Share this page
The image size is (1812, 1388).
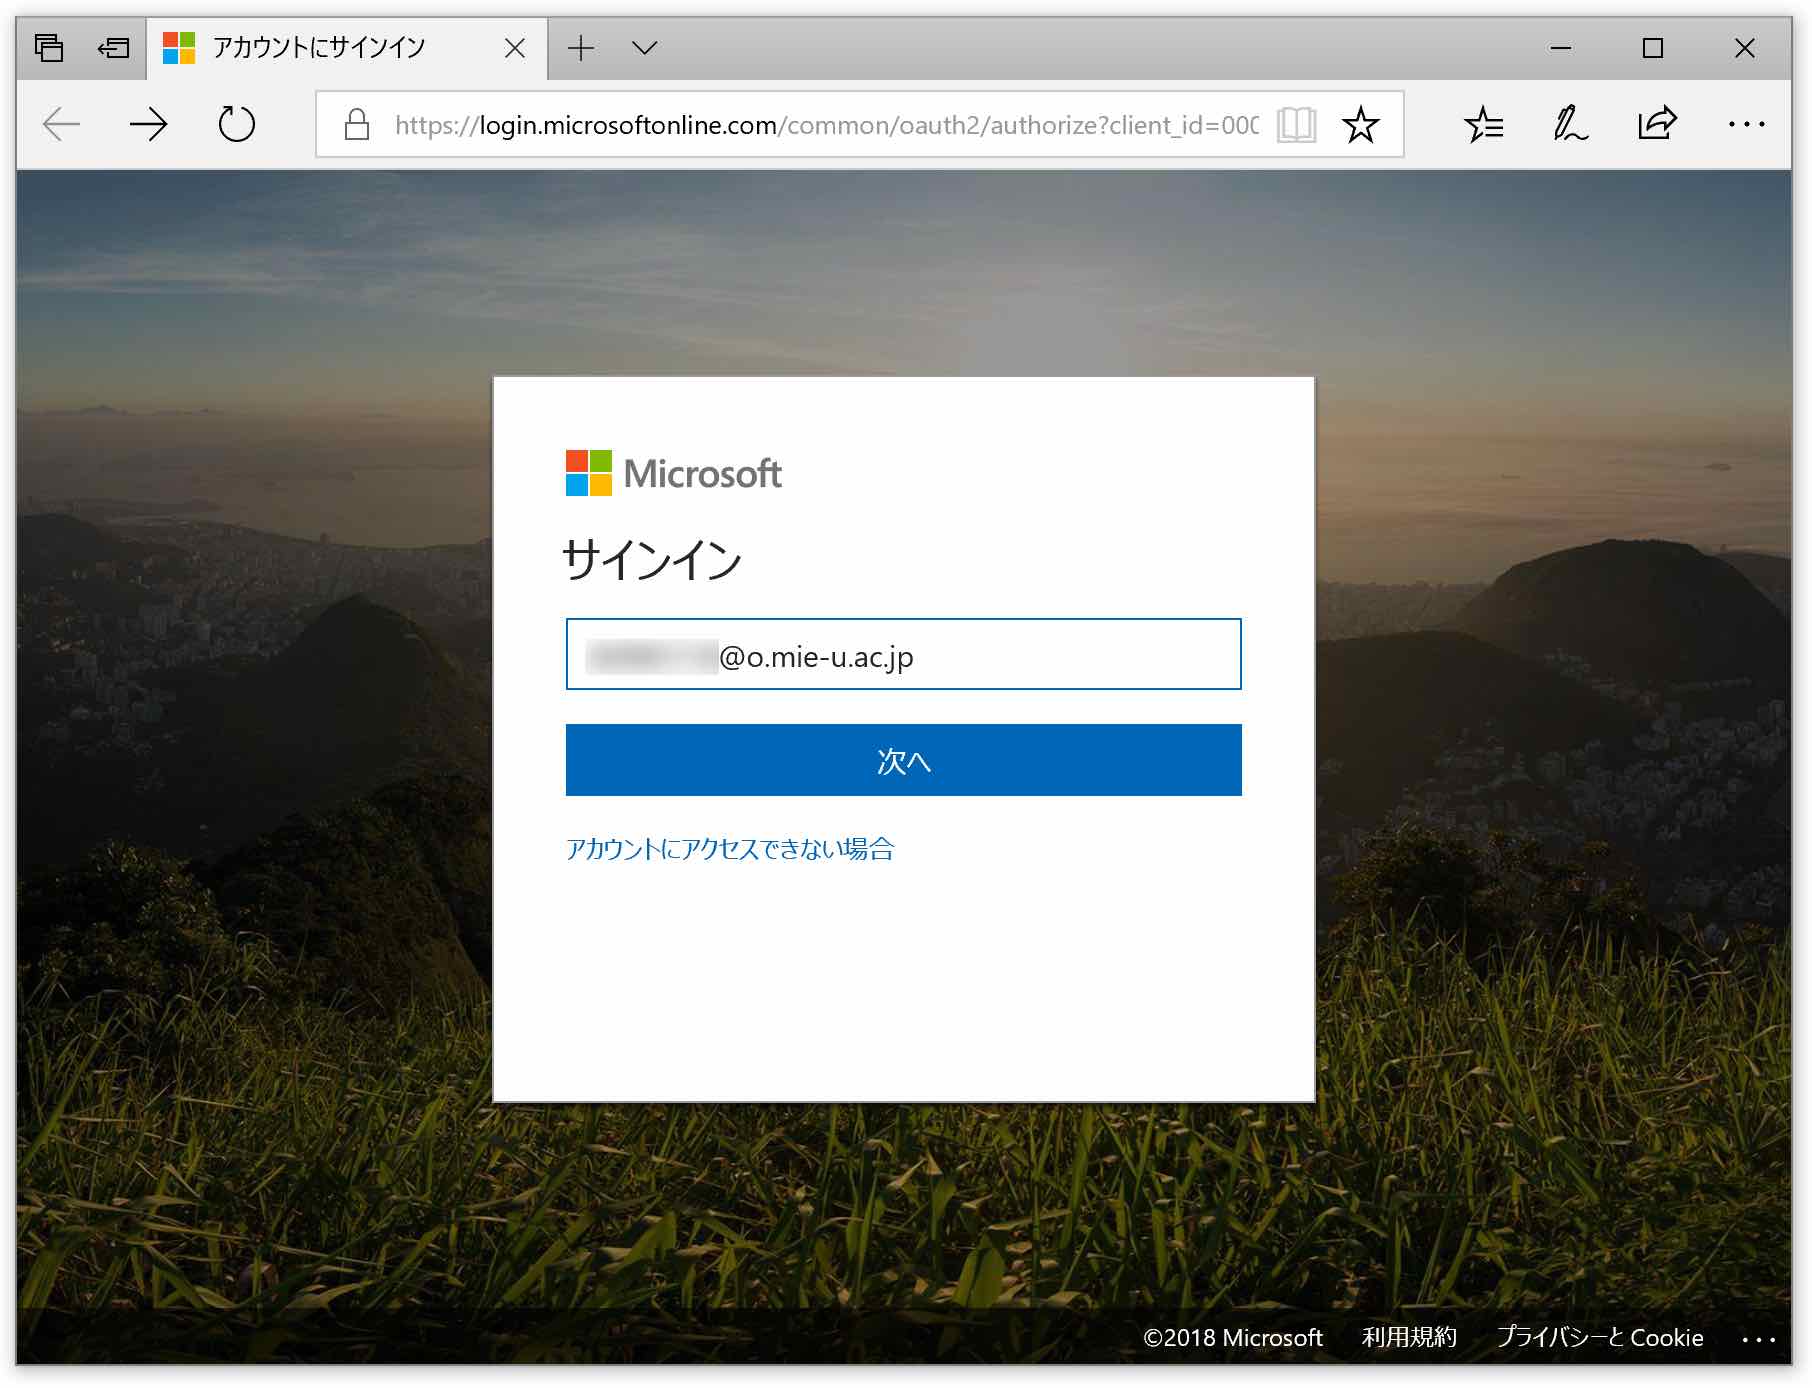tap(1657, 123)
